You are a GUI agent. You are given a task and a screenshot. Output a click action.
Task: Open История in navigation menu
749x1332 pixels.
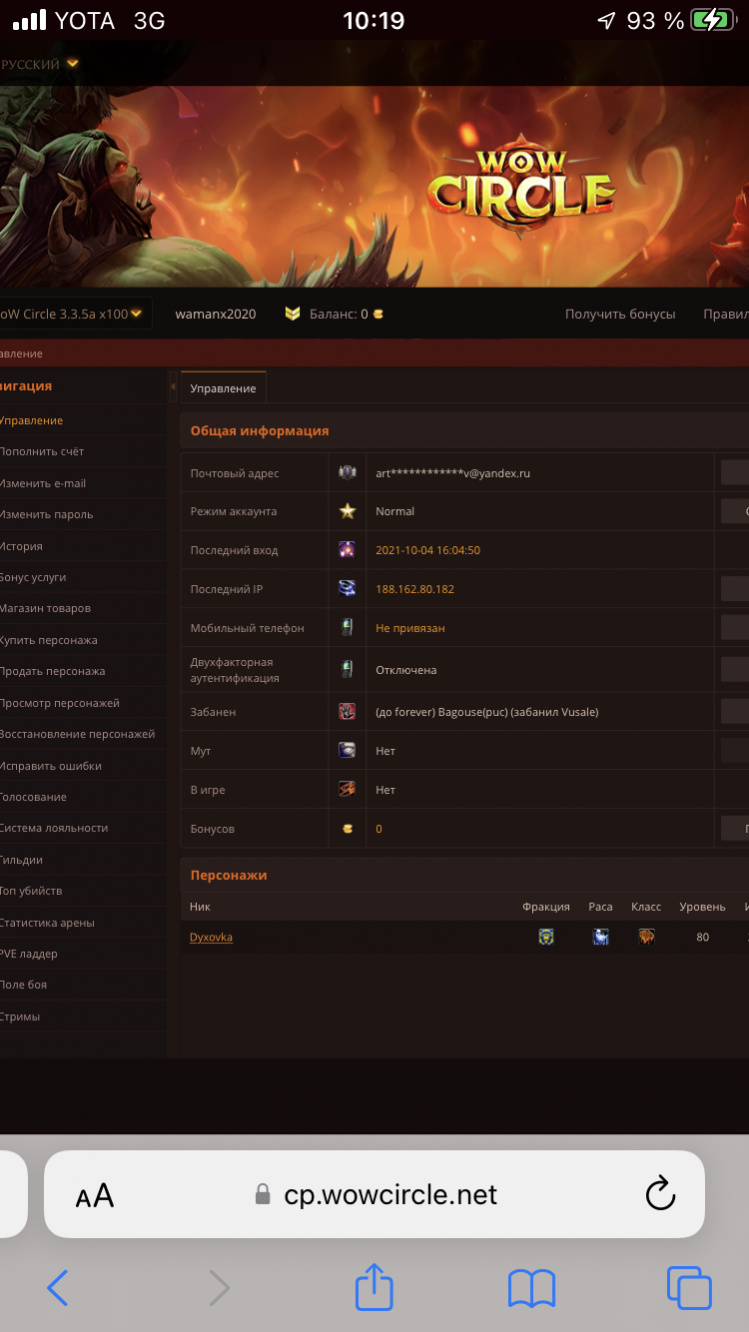(x=22, y=546)
